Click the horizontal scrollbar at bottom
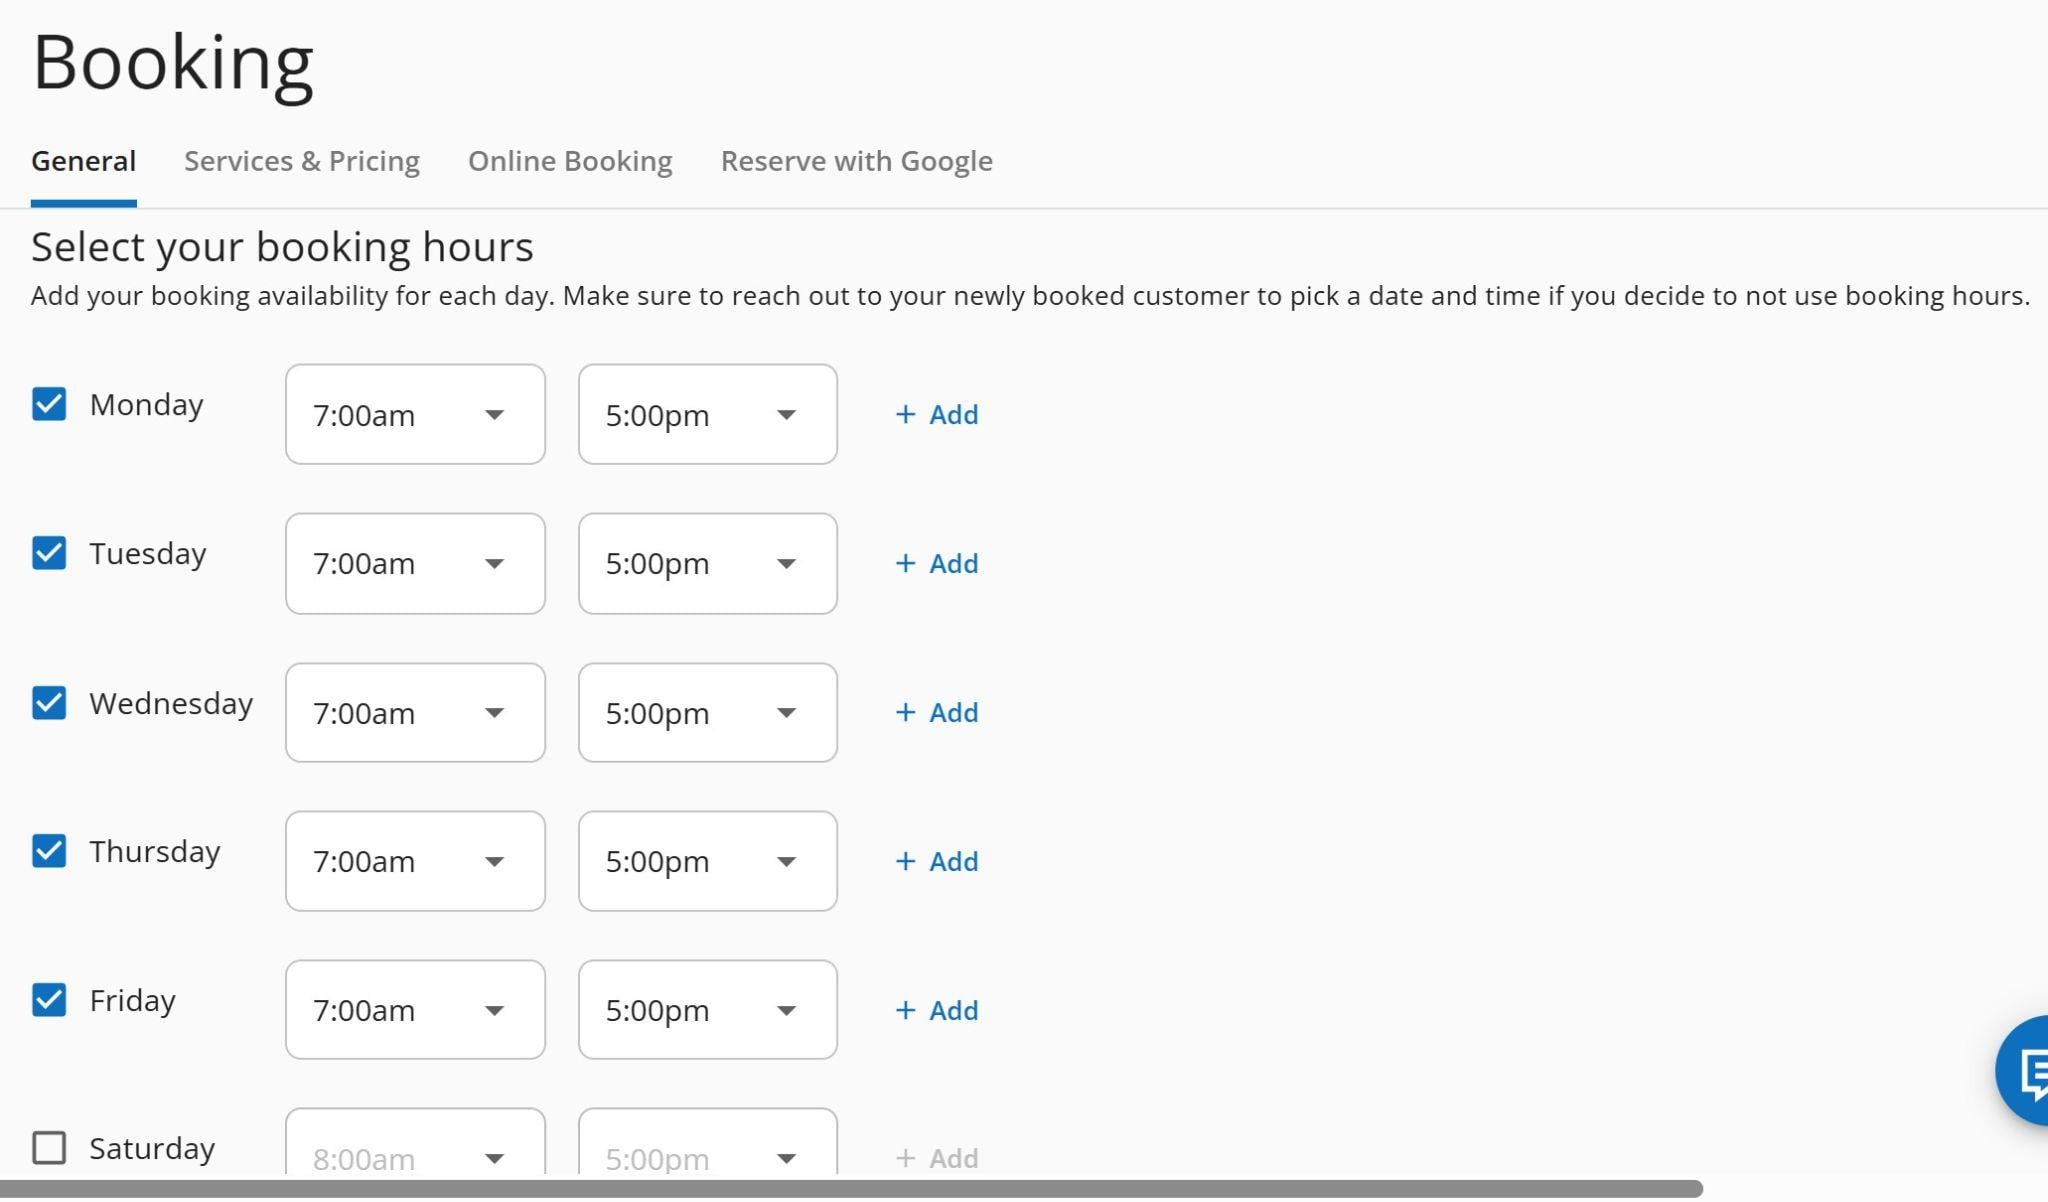2048x1202 pixels. point(850,1188)
